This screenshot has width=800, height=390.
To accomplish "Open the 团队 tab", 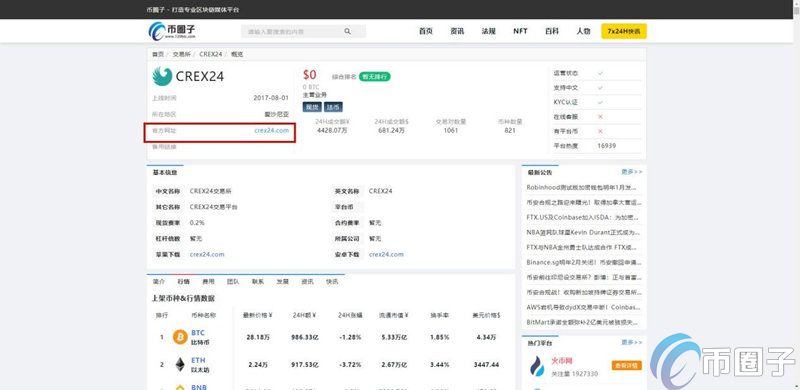I will pos(233,281).
